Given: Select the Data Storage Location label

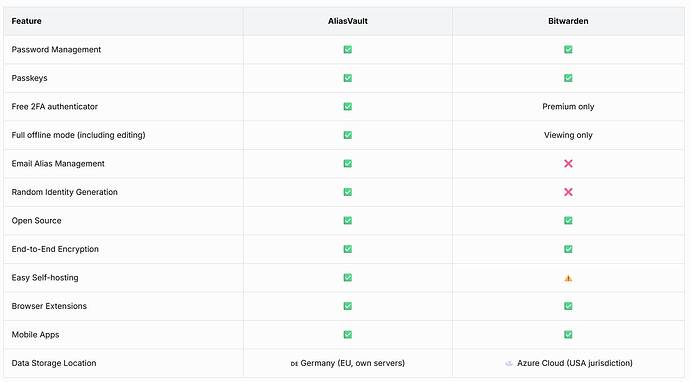Looking at the screenshot, I should 54,363.
